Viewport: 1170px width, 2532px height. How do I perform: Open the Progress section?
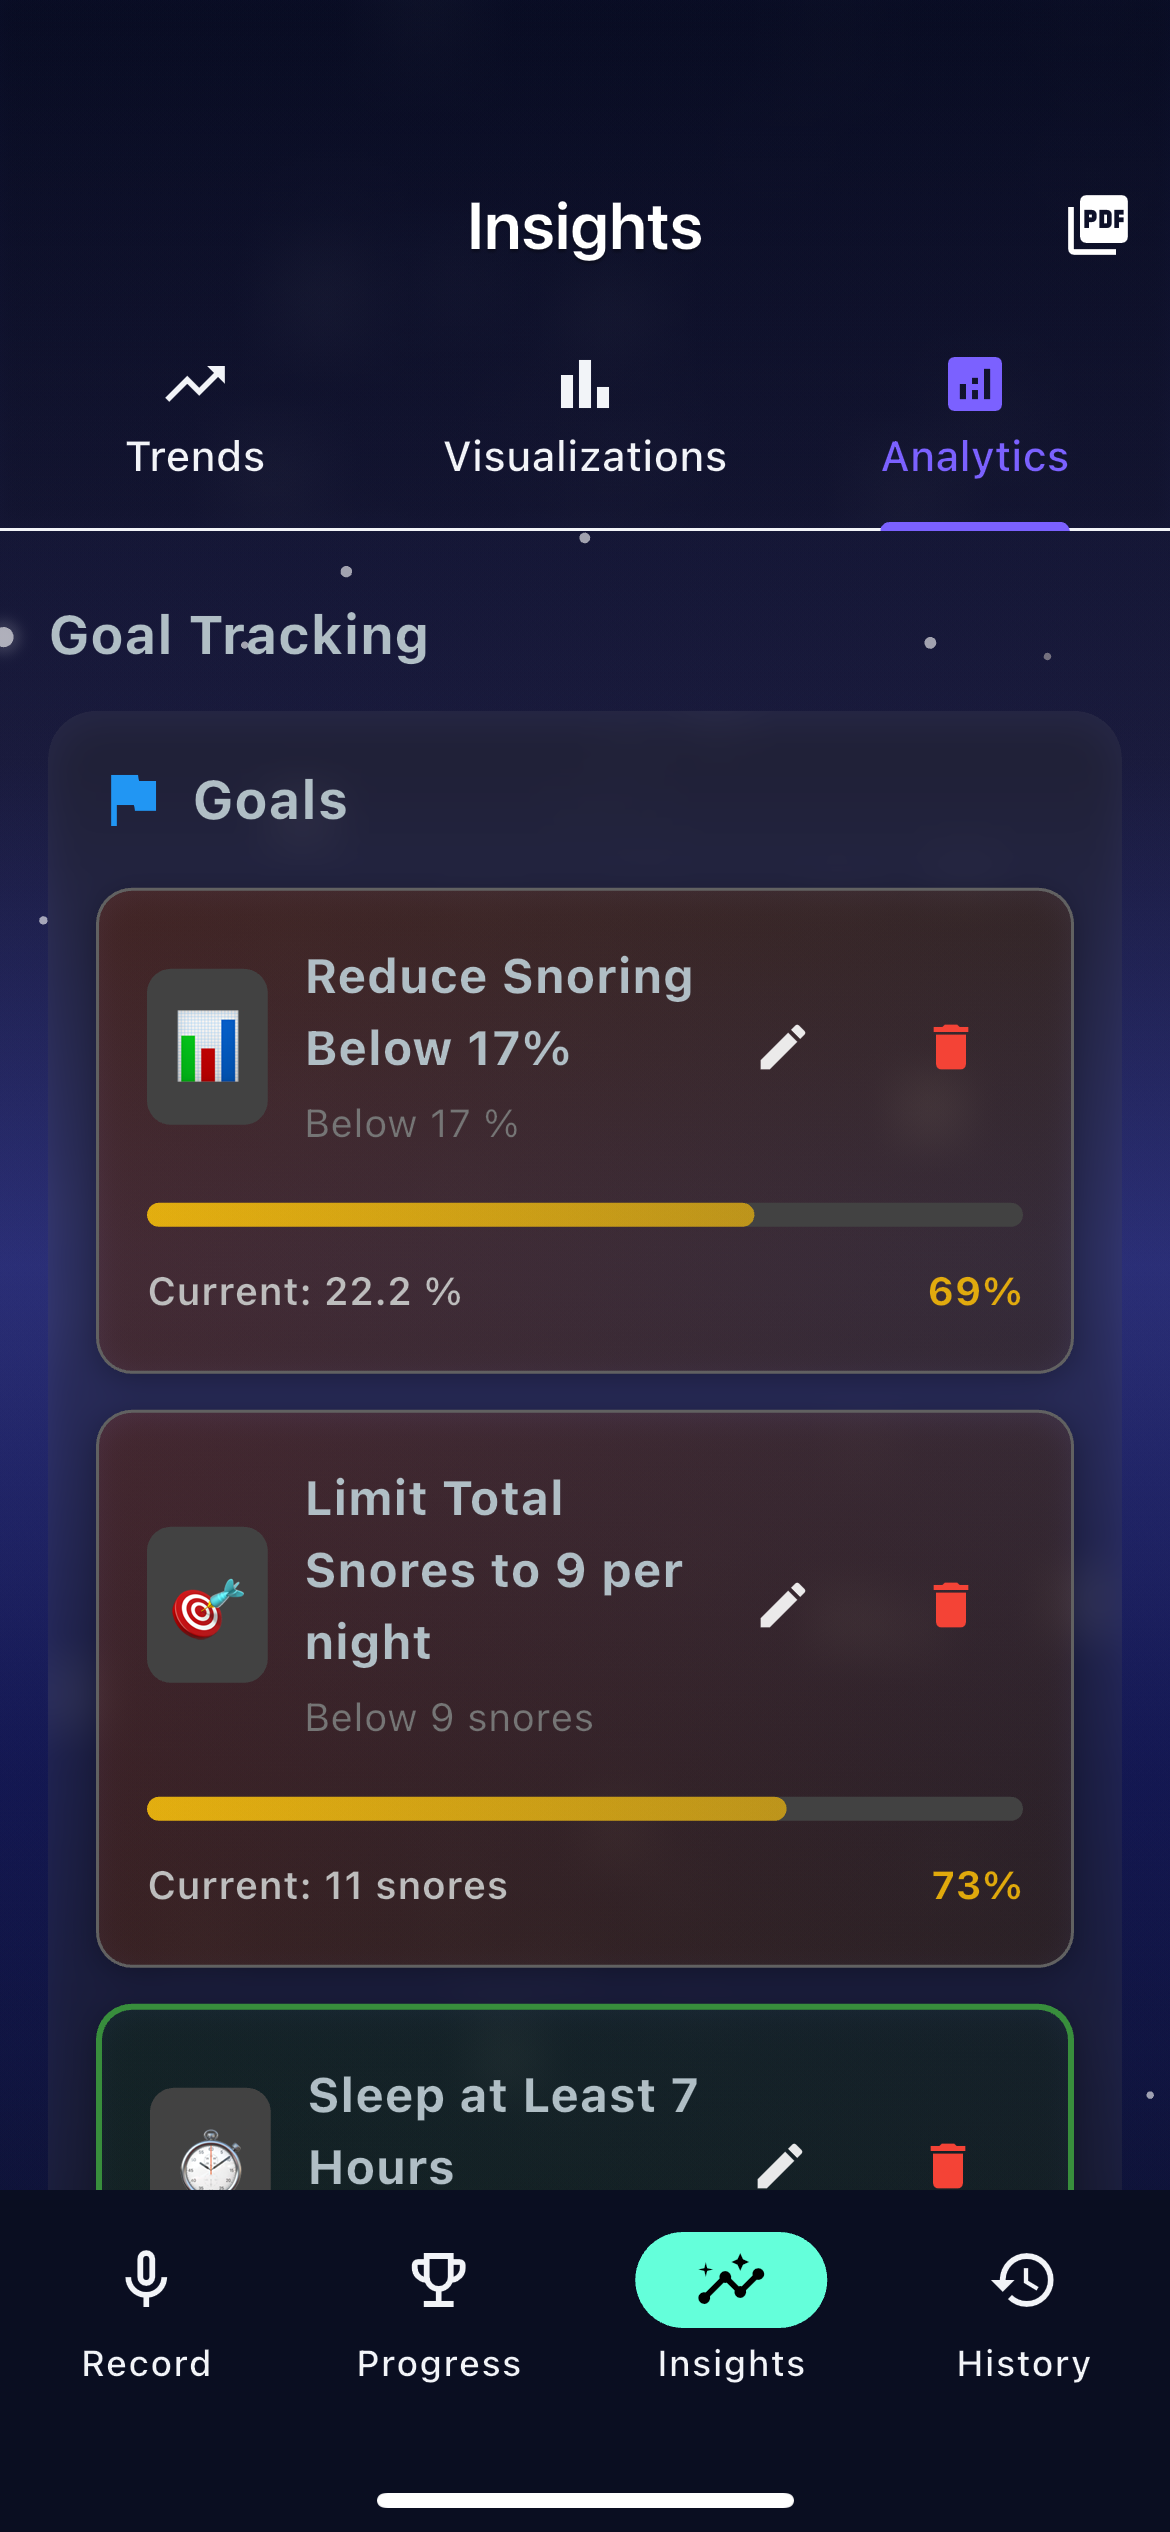pyautogui.click(x=439, y=2312)
